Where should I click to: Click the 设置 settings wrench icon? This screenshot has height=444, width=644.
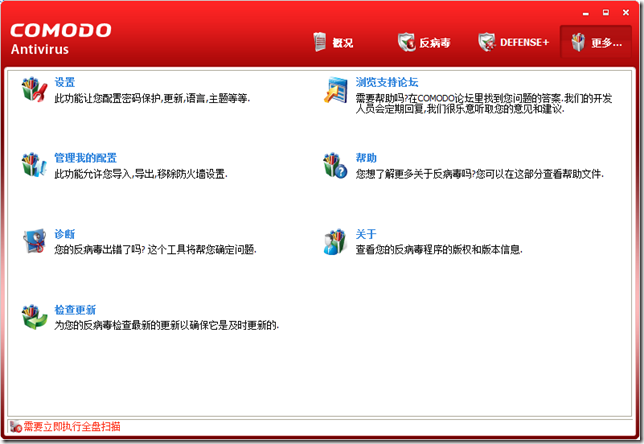click(x=34, y=89)
